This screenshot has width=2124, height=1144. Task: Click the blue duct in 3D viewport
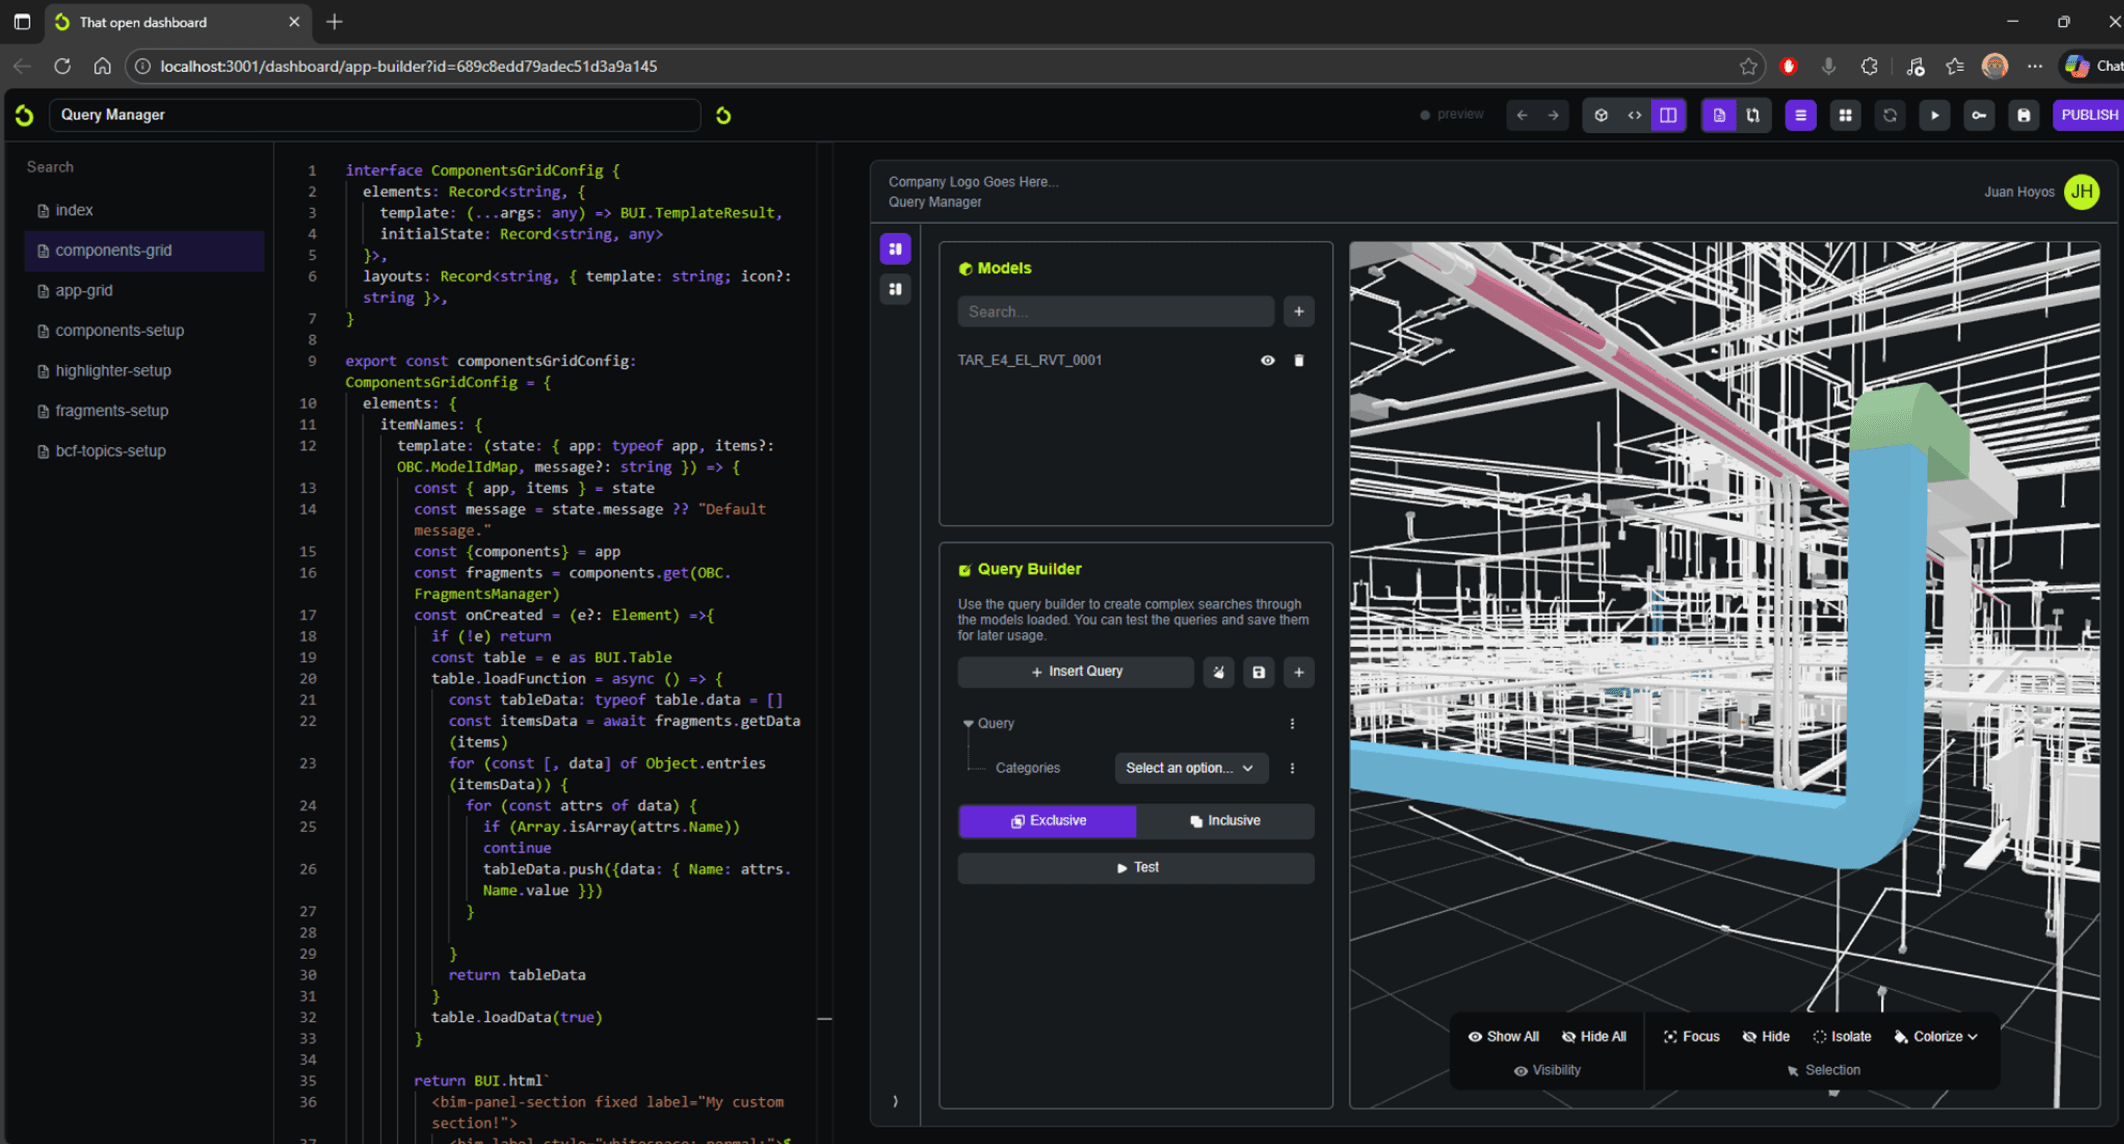coord(1880,640)
